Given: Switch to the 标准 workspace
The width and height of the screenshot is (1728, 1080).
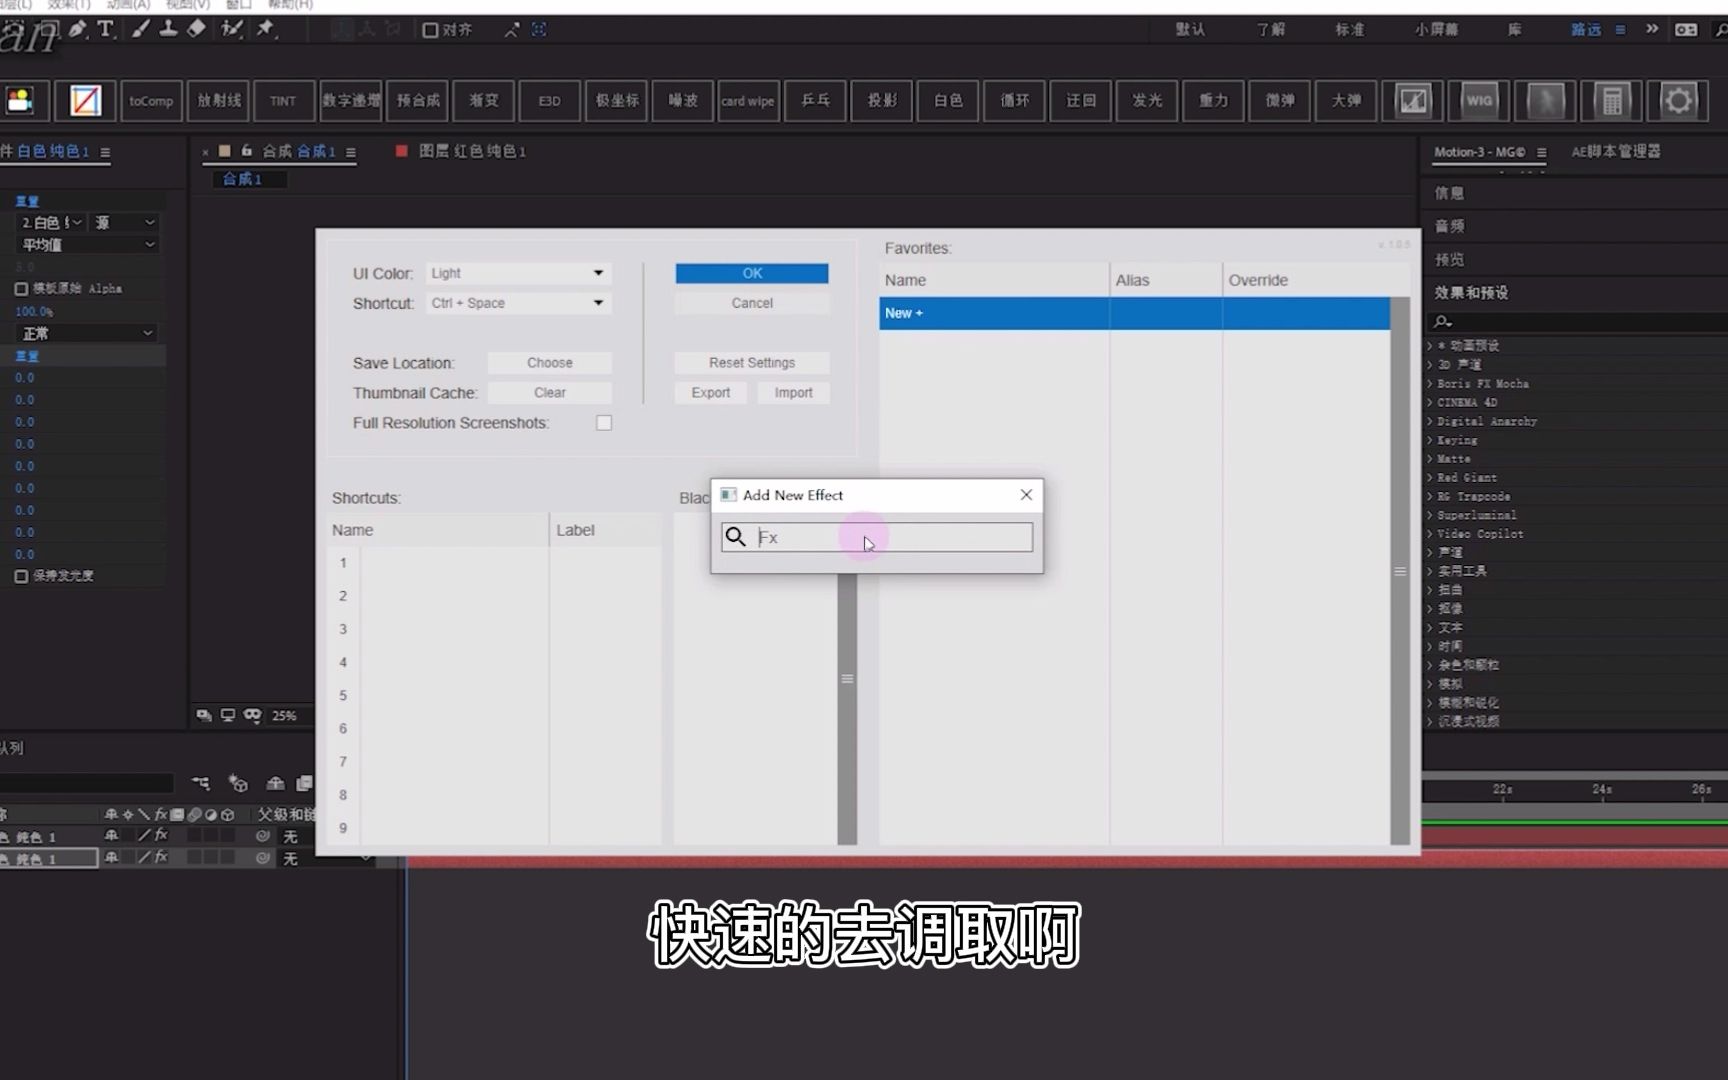Looking at the screenshot, I should [1350, 30].
